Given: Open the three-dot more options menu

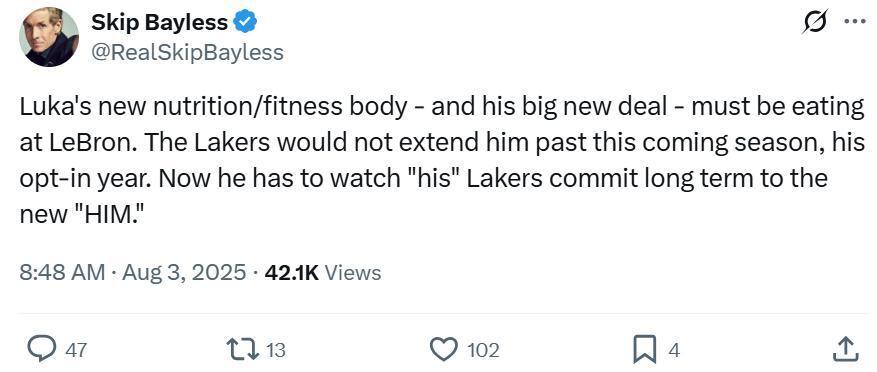Looking at the screenshot, I should pyautogui.click(x=854, y=22).
